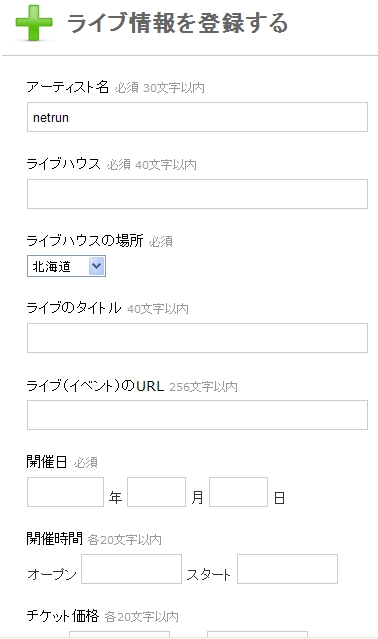The image size is (378, 639).
Task: Click the green plus icon in header
Action: (x=34, y=23)
